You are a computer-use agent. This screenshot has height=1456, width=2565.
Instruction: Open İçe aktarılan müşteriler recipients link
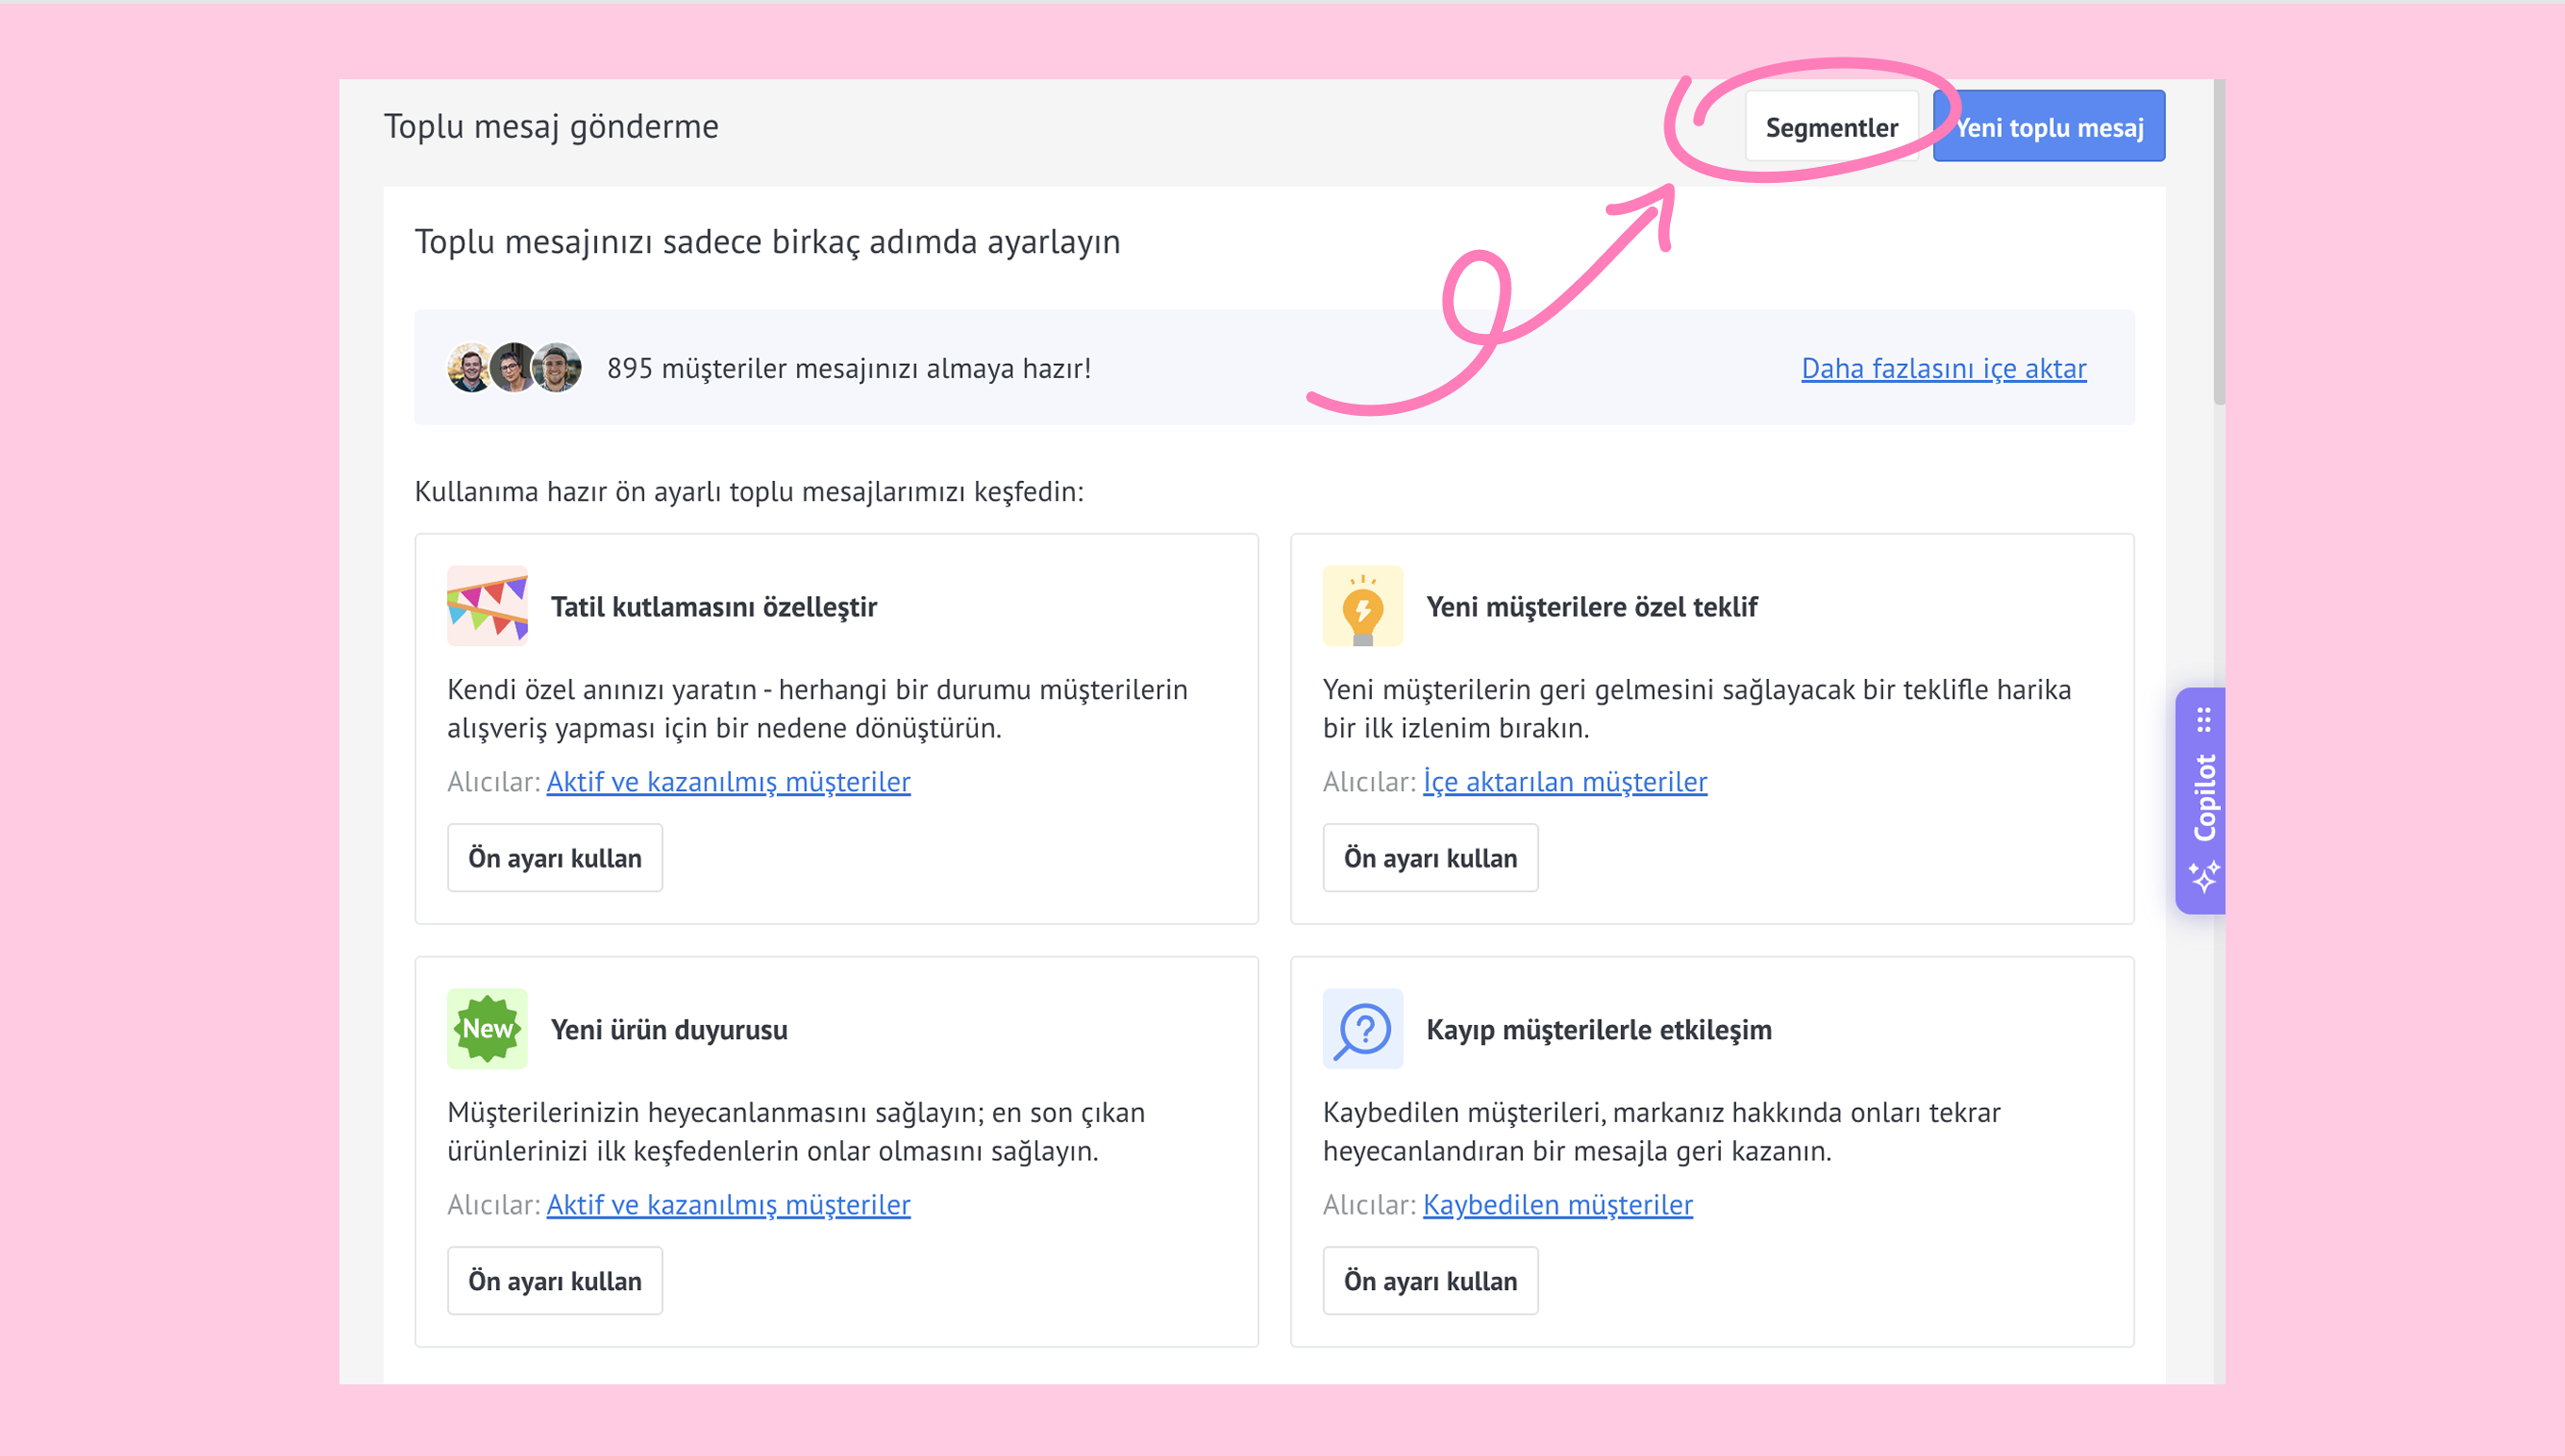[x=1564, y=782]
